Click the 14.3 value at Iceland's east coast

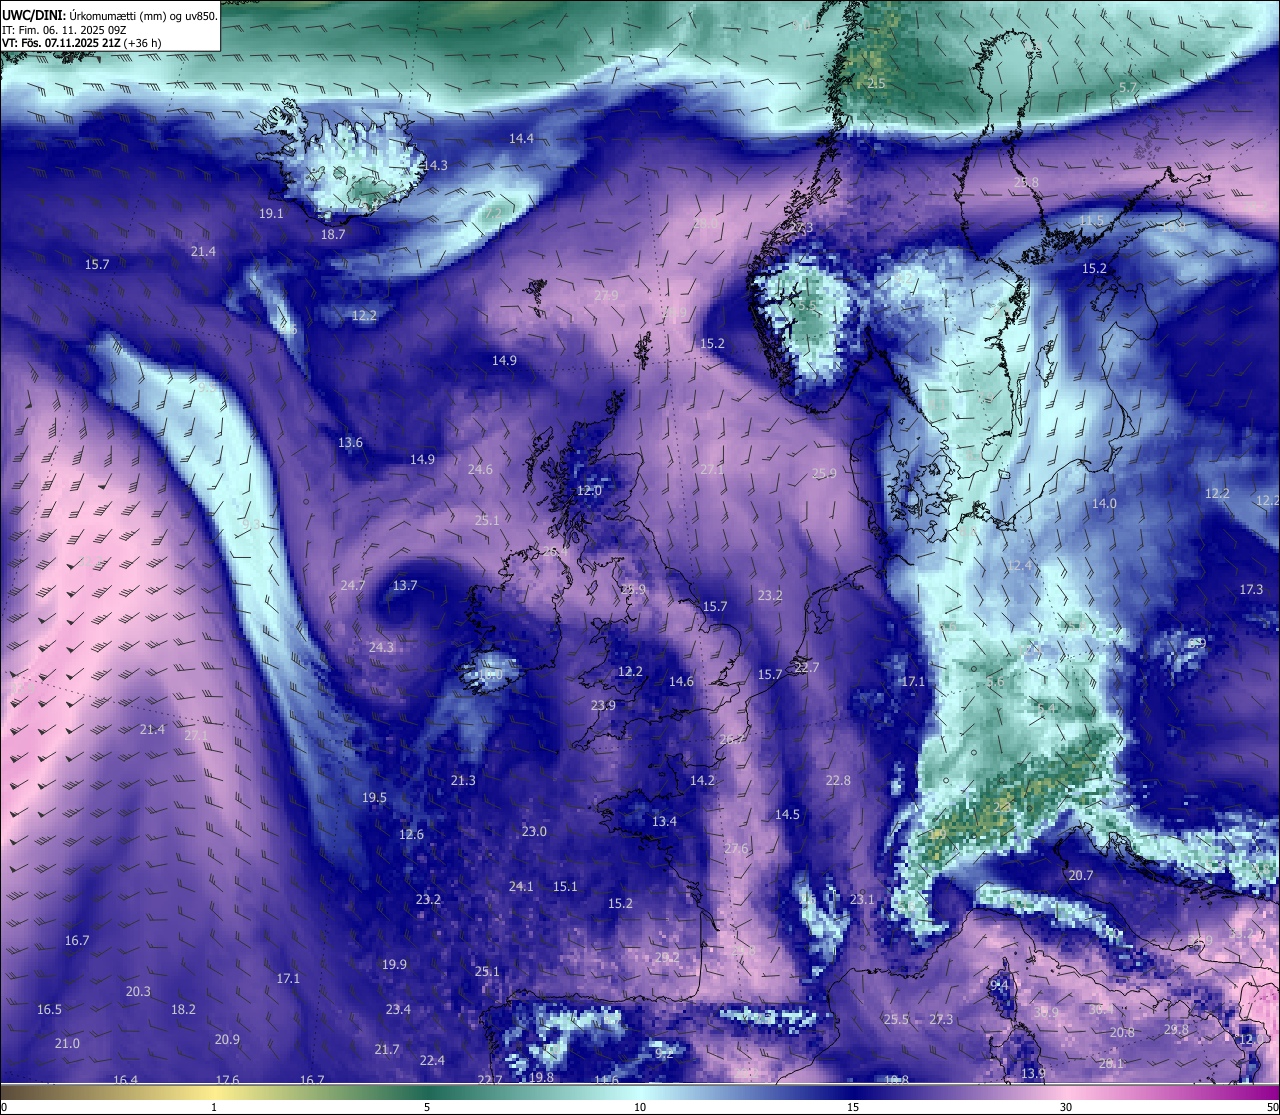click(x=434, y=165)
